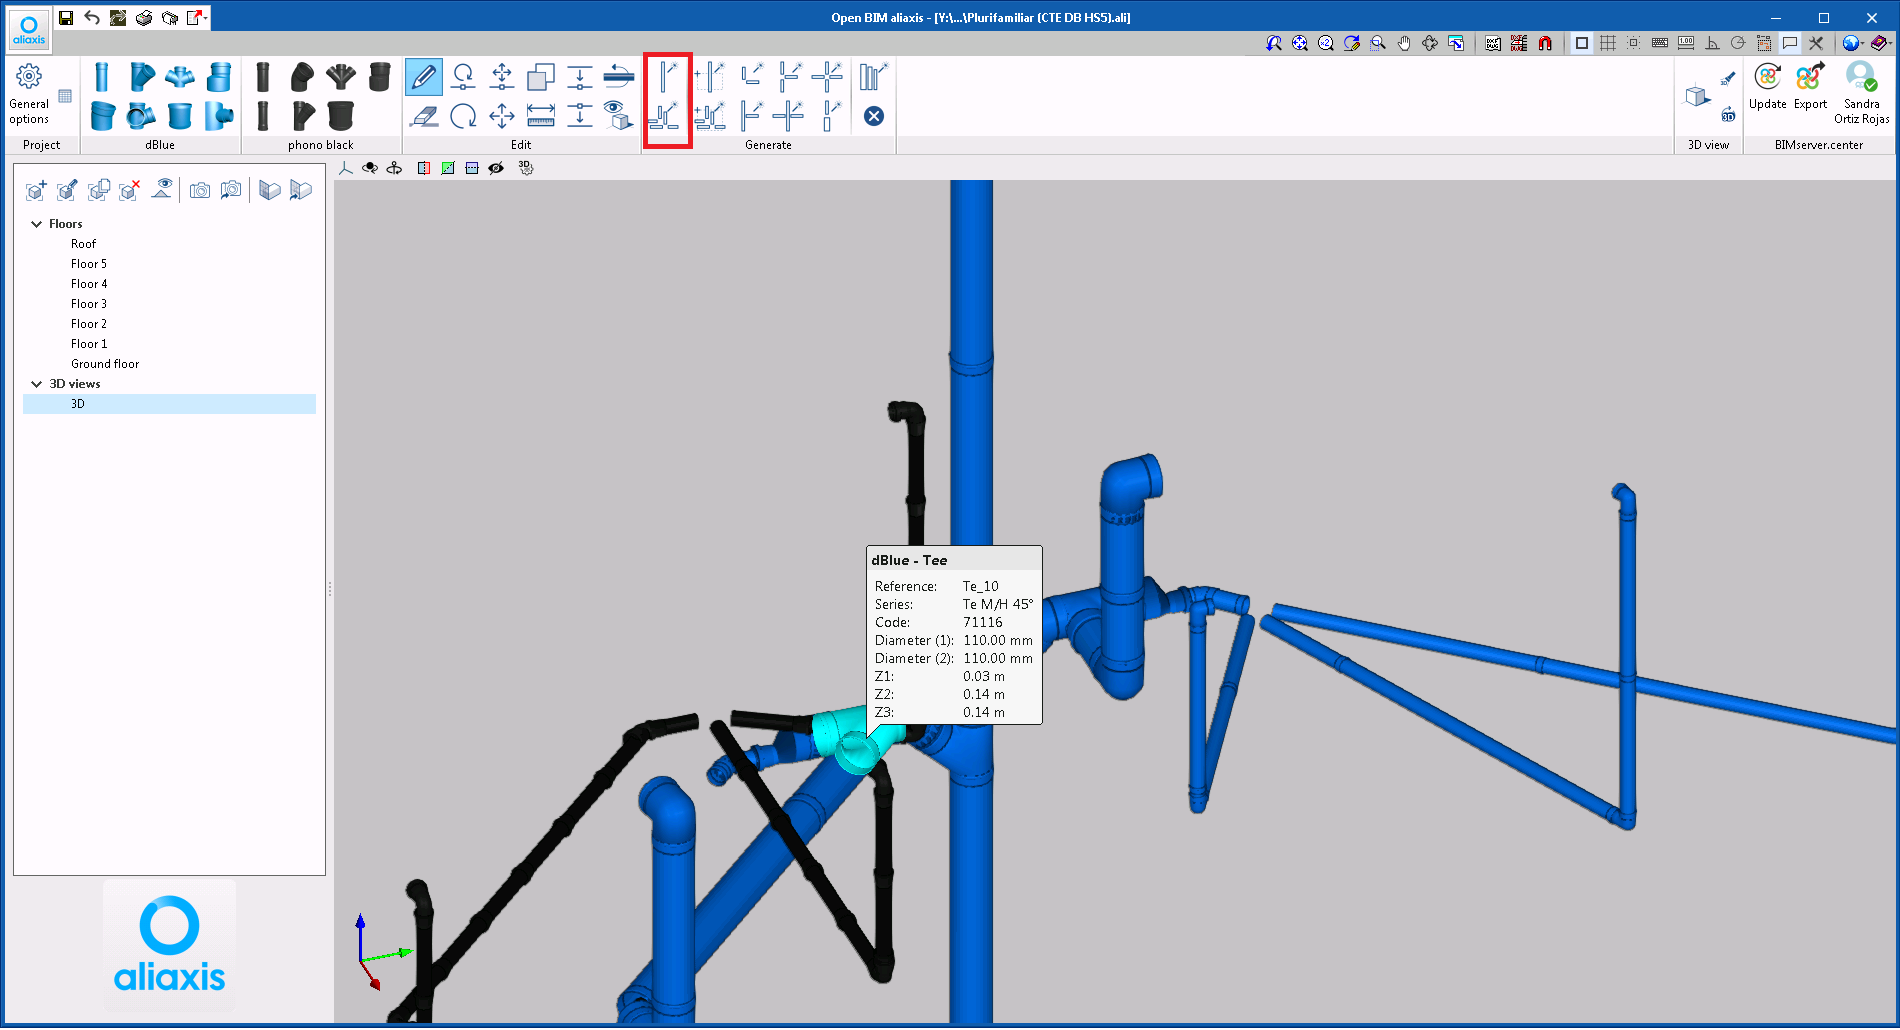
Task: Click duplicate view cube-pages icon
Action: tap(98, 190)
